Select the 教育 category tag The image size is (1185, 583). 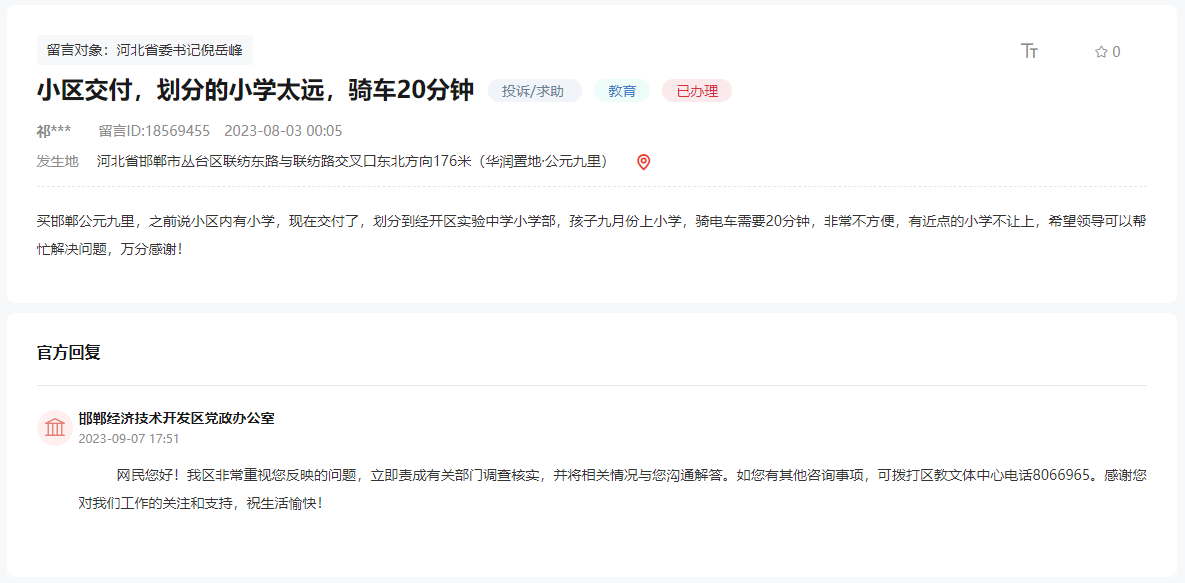tap(622, 91)
